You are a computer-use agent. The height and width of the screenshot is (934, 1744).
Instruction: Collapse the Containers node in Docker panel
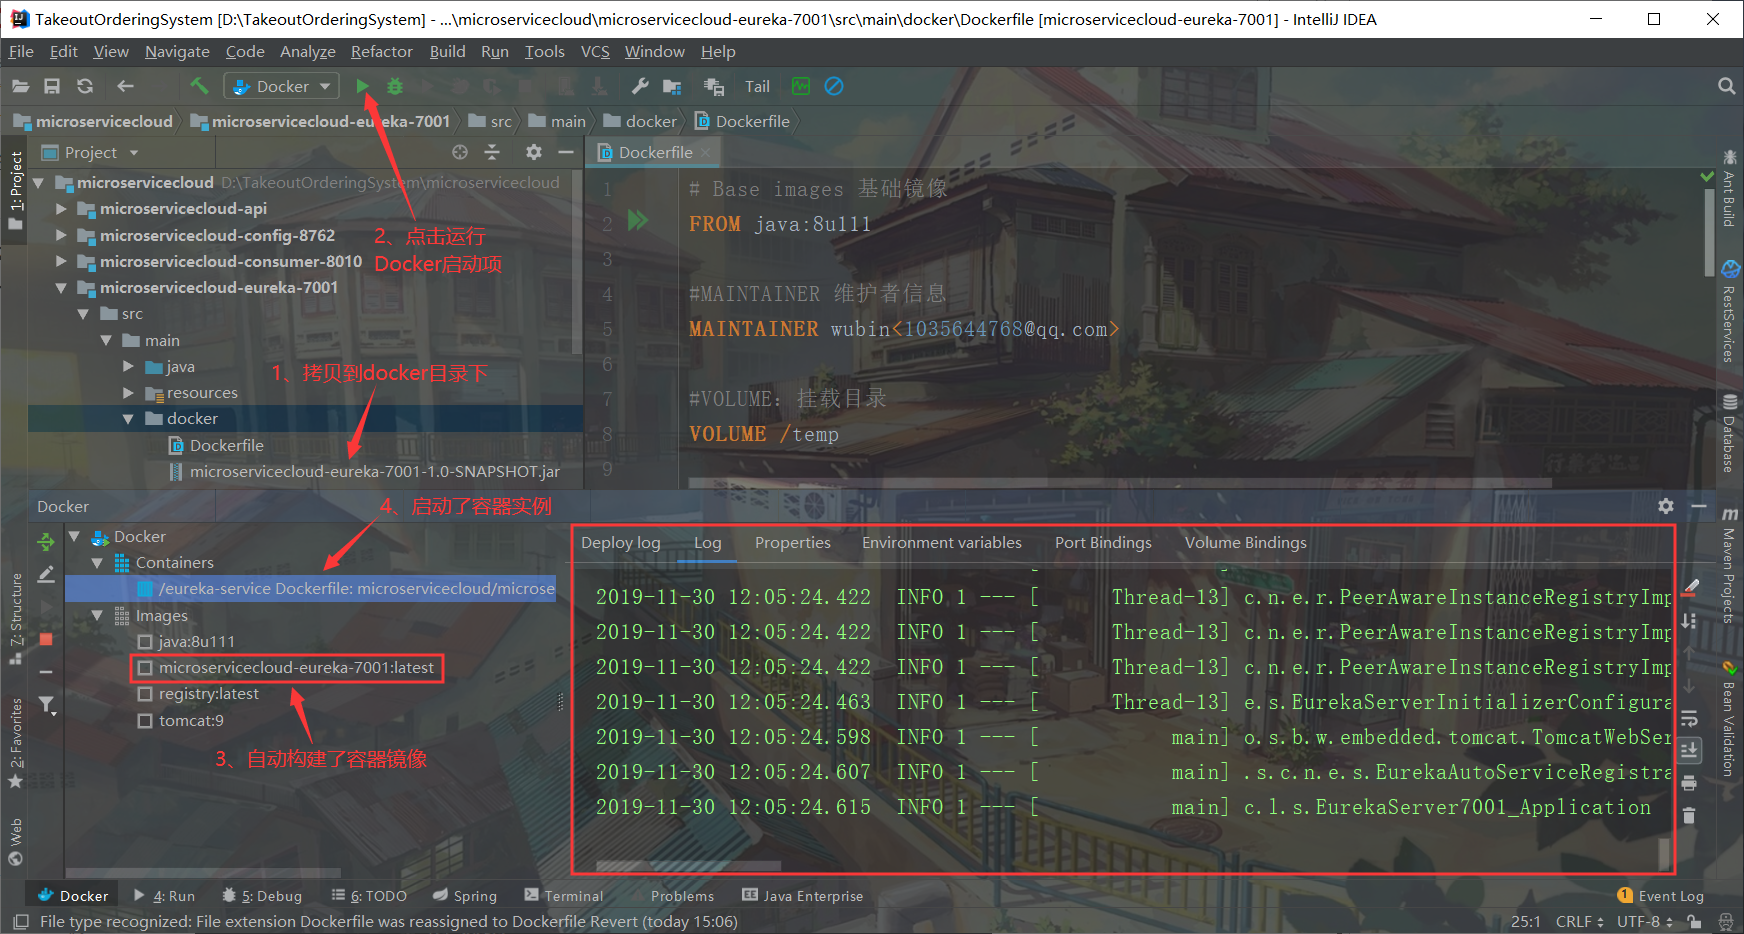point(97,562)
